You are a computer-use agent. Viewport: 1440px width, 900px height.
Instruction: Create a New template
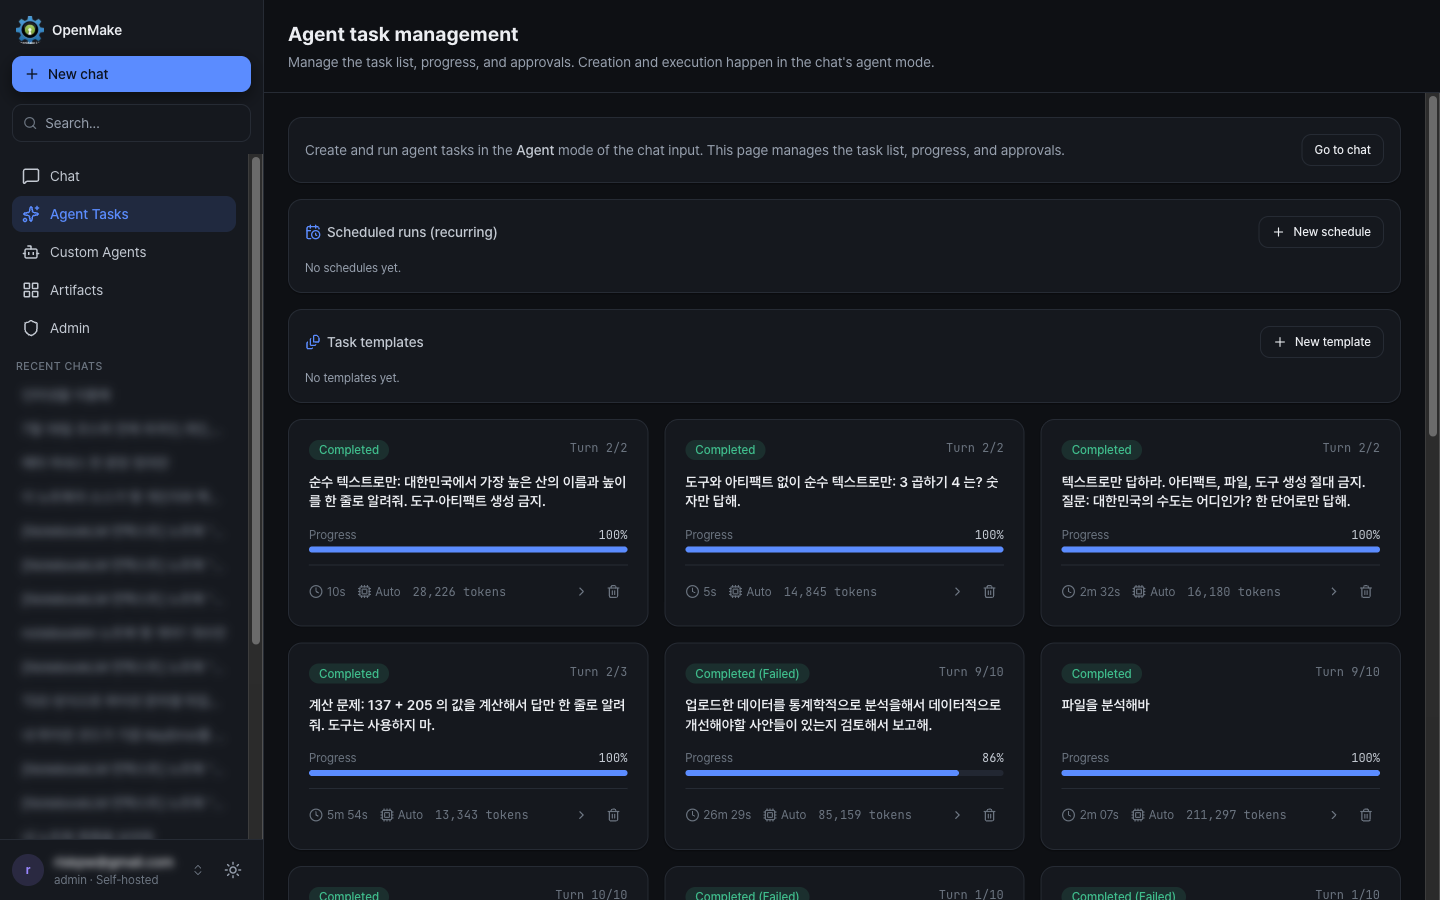pos(1322,342)
